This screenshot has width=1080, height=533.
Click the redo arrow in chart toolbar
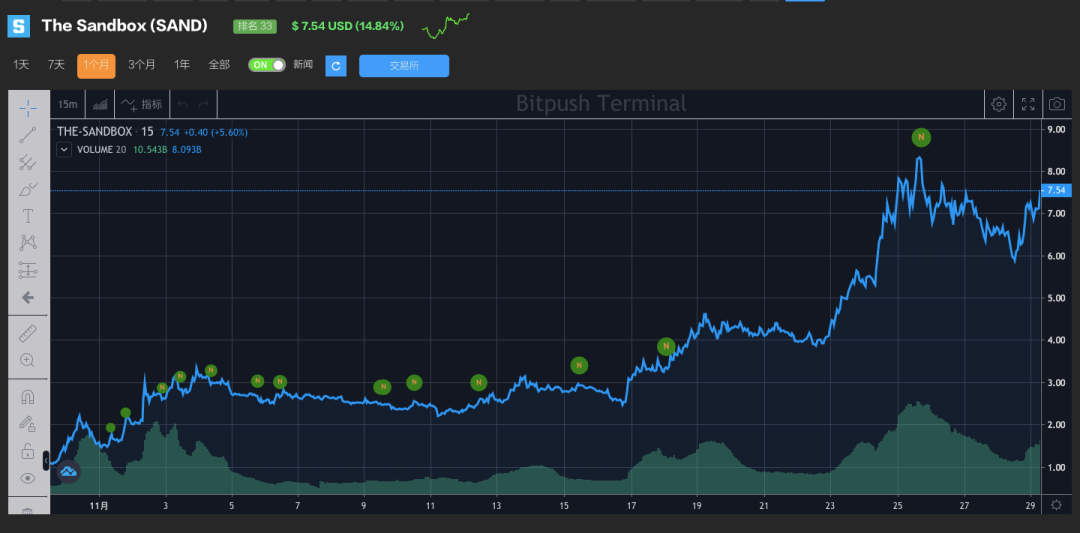[x=203, y=105]
